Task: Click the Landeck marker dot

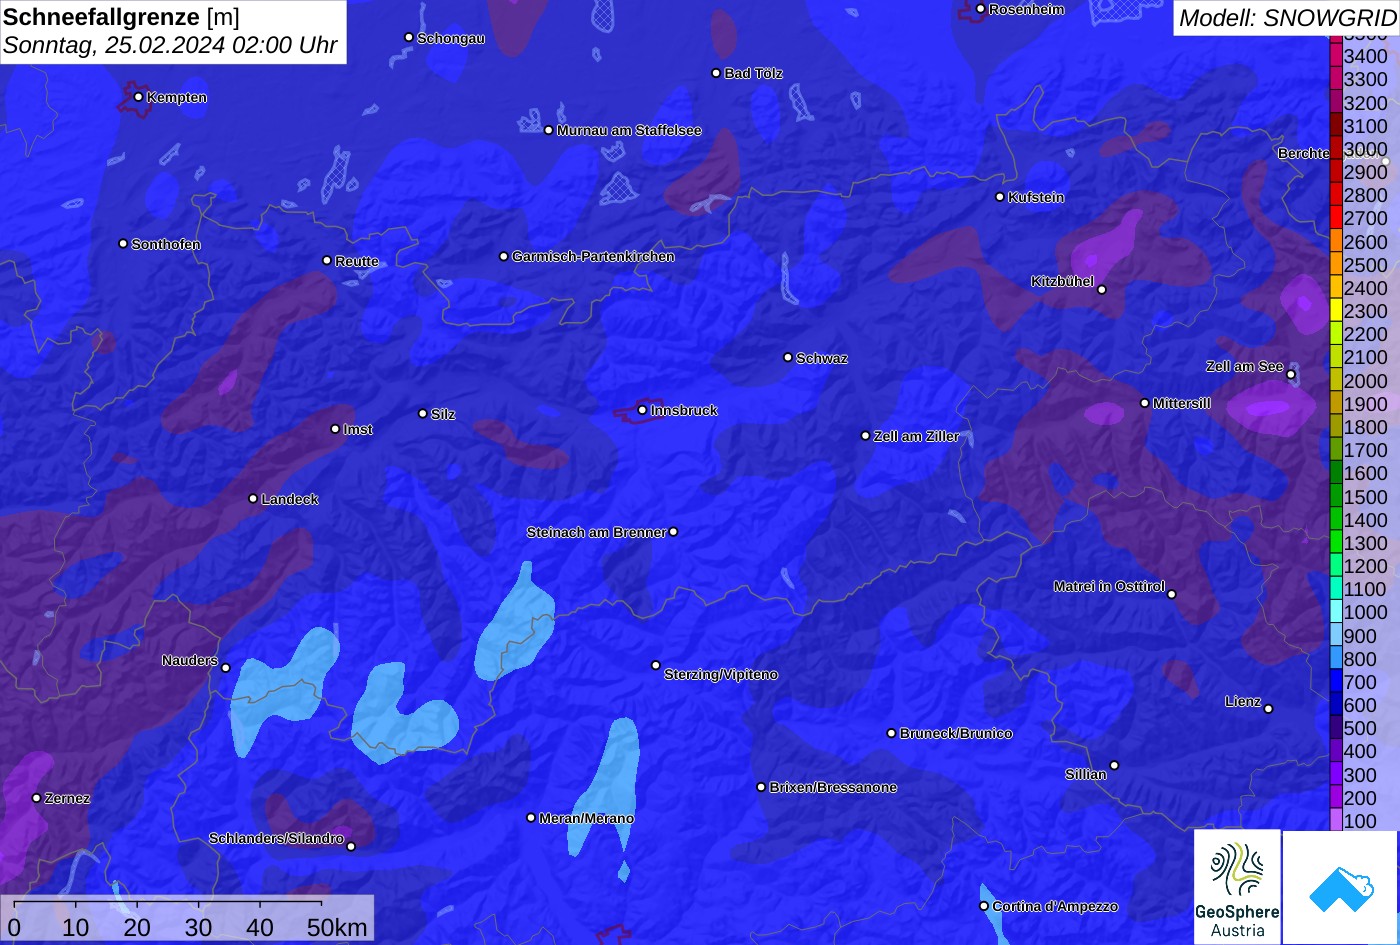Action: [x=253, y=499]
